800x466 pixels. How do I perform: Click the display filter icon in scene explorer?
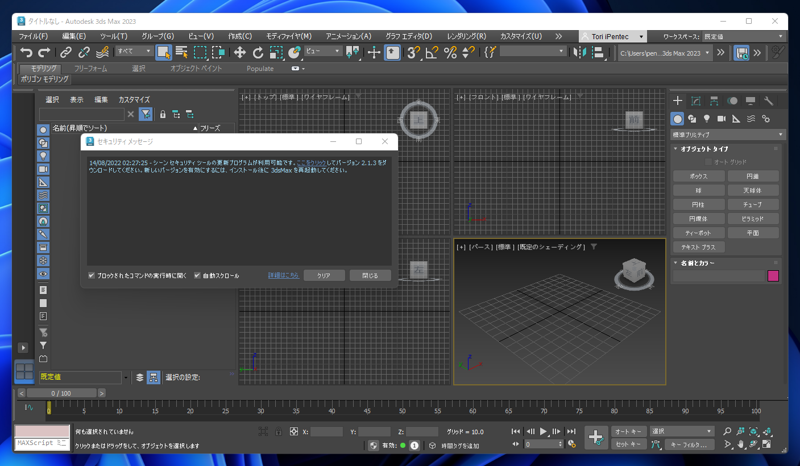click(145, 115)
